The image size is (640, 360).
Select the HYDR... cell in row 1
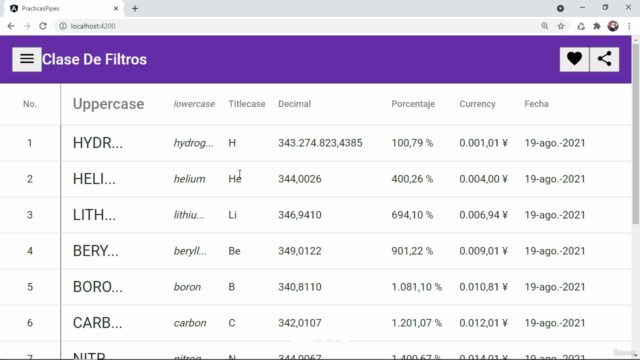pos(98,143)
